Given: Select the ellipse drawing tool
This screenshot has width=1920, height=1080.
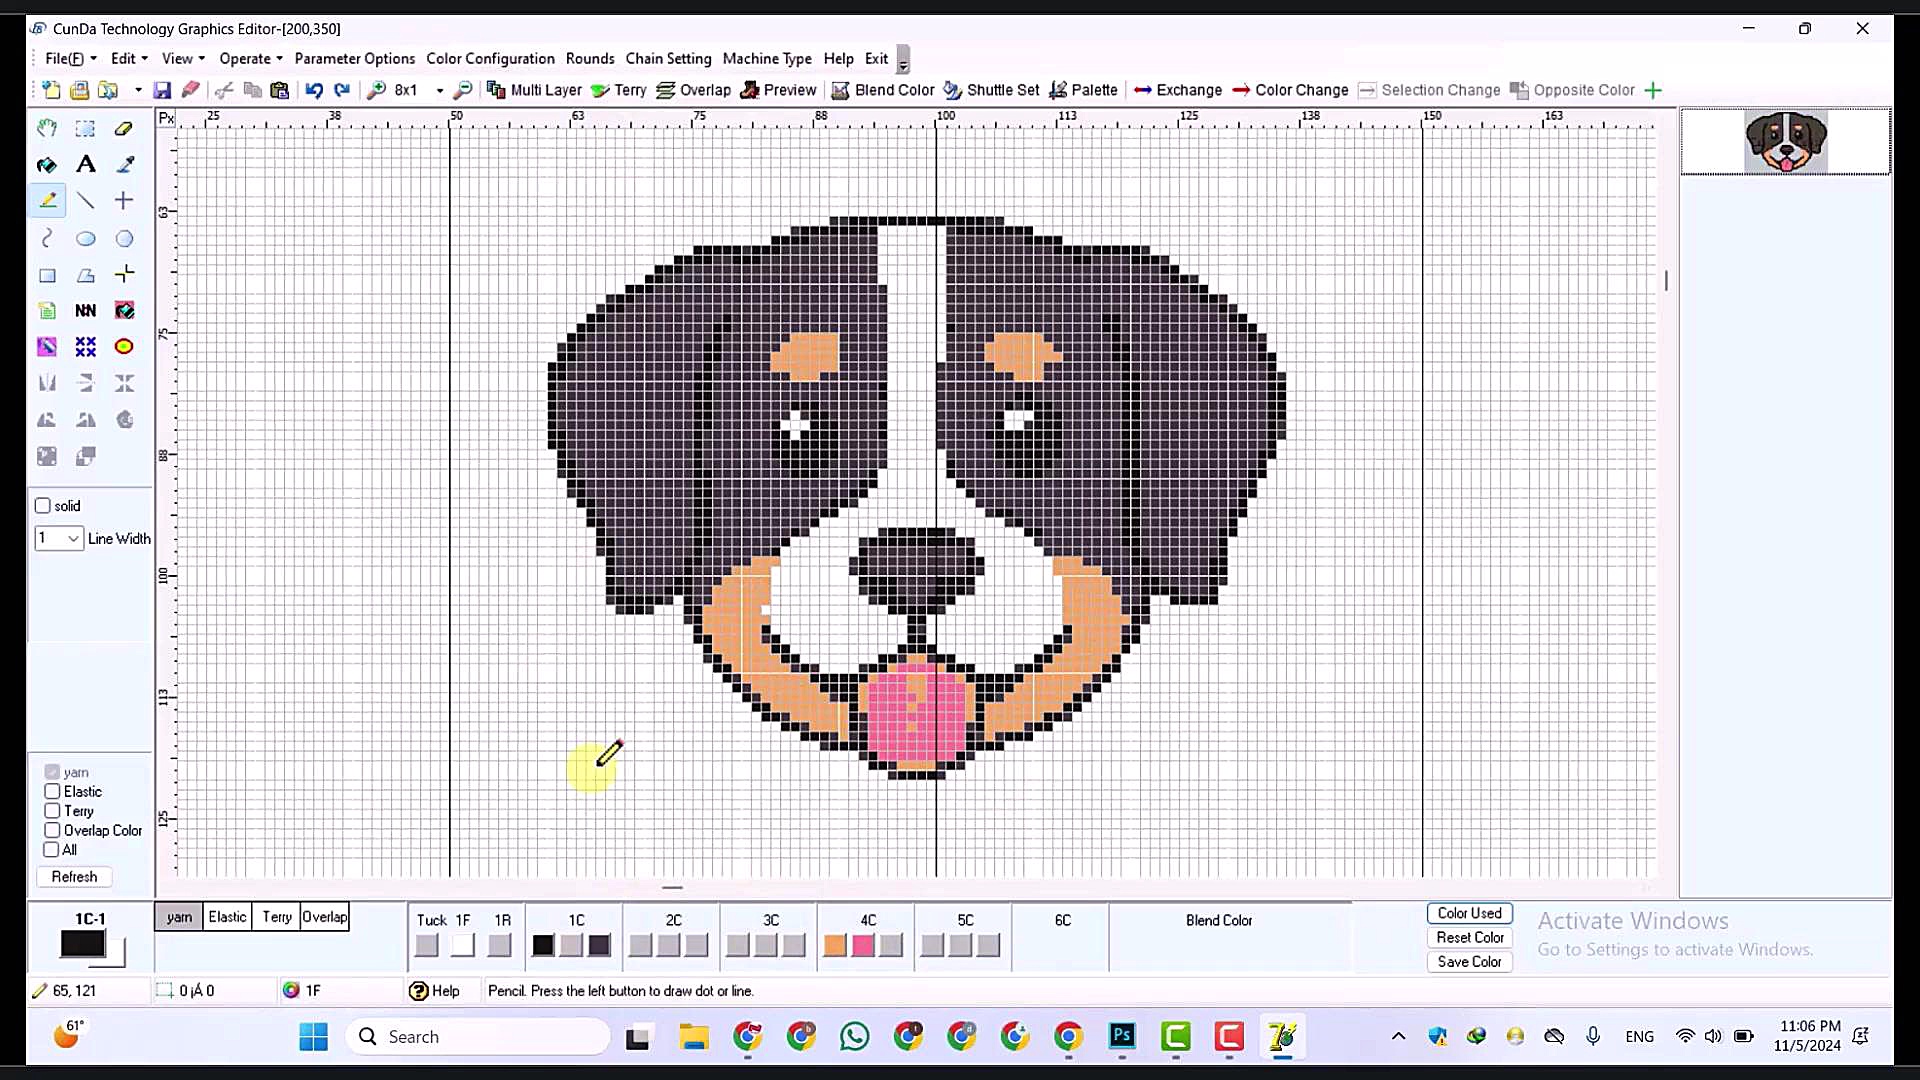Looking at the screenshot, I should click(x=86, y=238).
